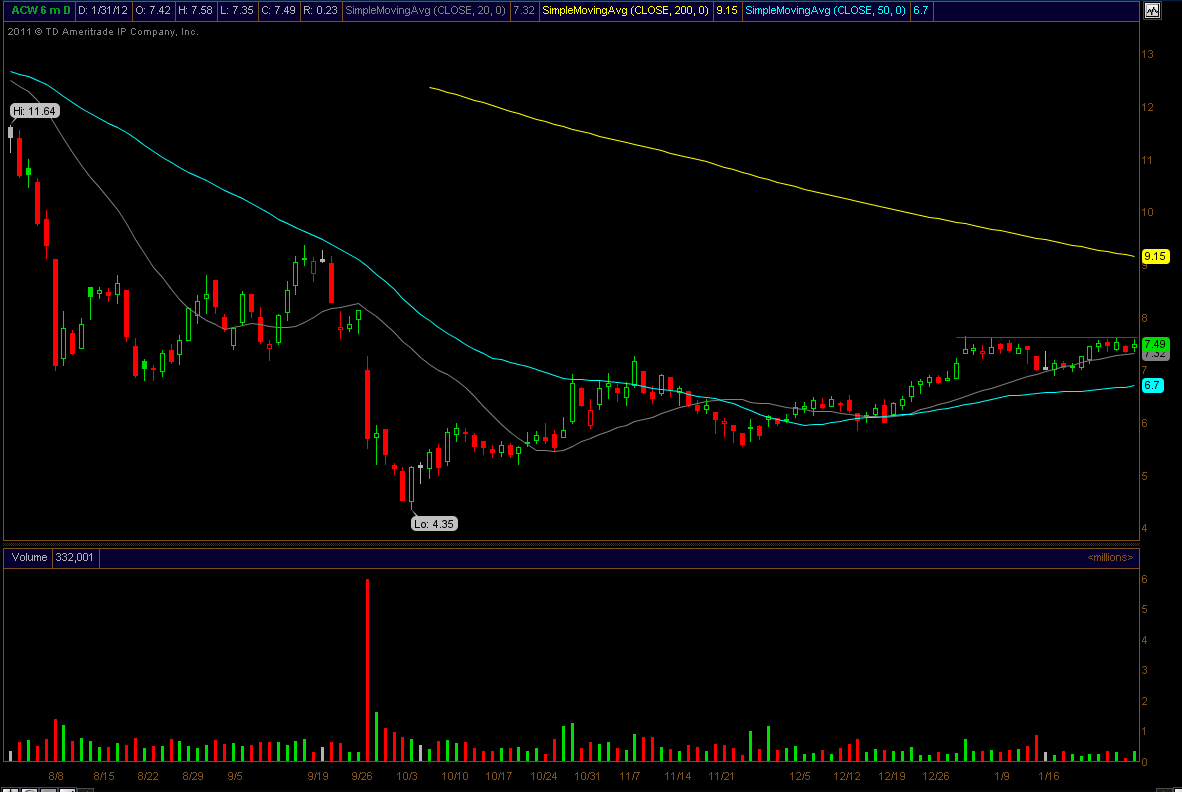
Task: Click the Volume label in lower panel
Action: [28, 557]
